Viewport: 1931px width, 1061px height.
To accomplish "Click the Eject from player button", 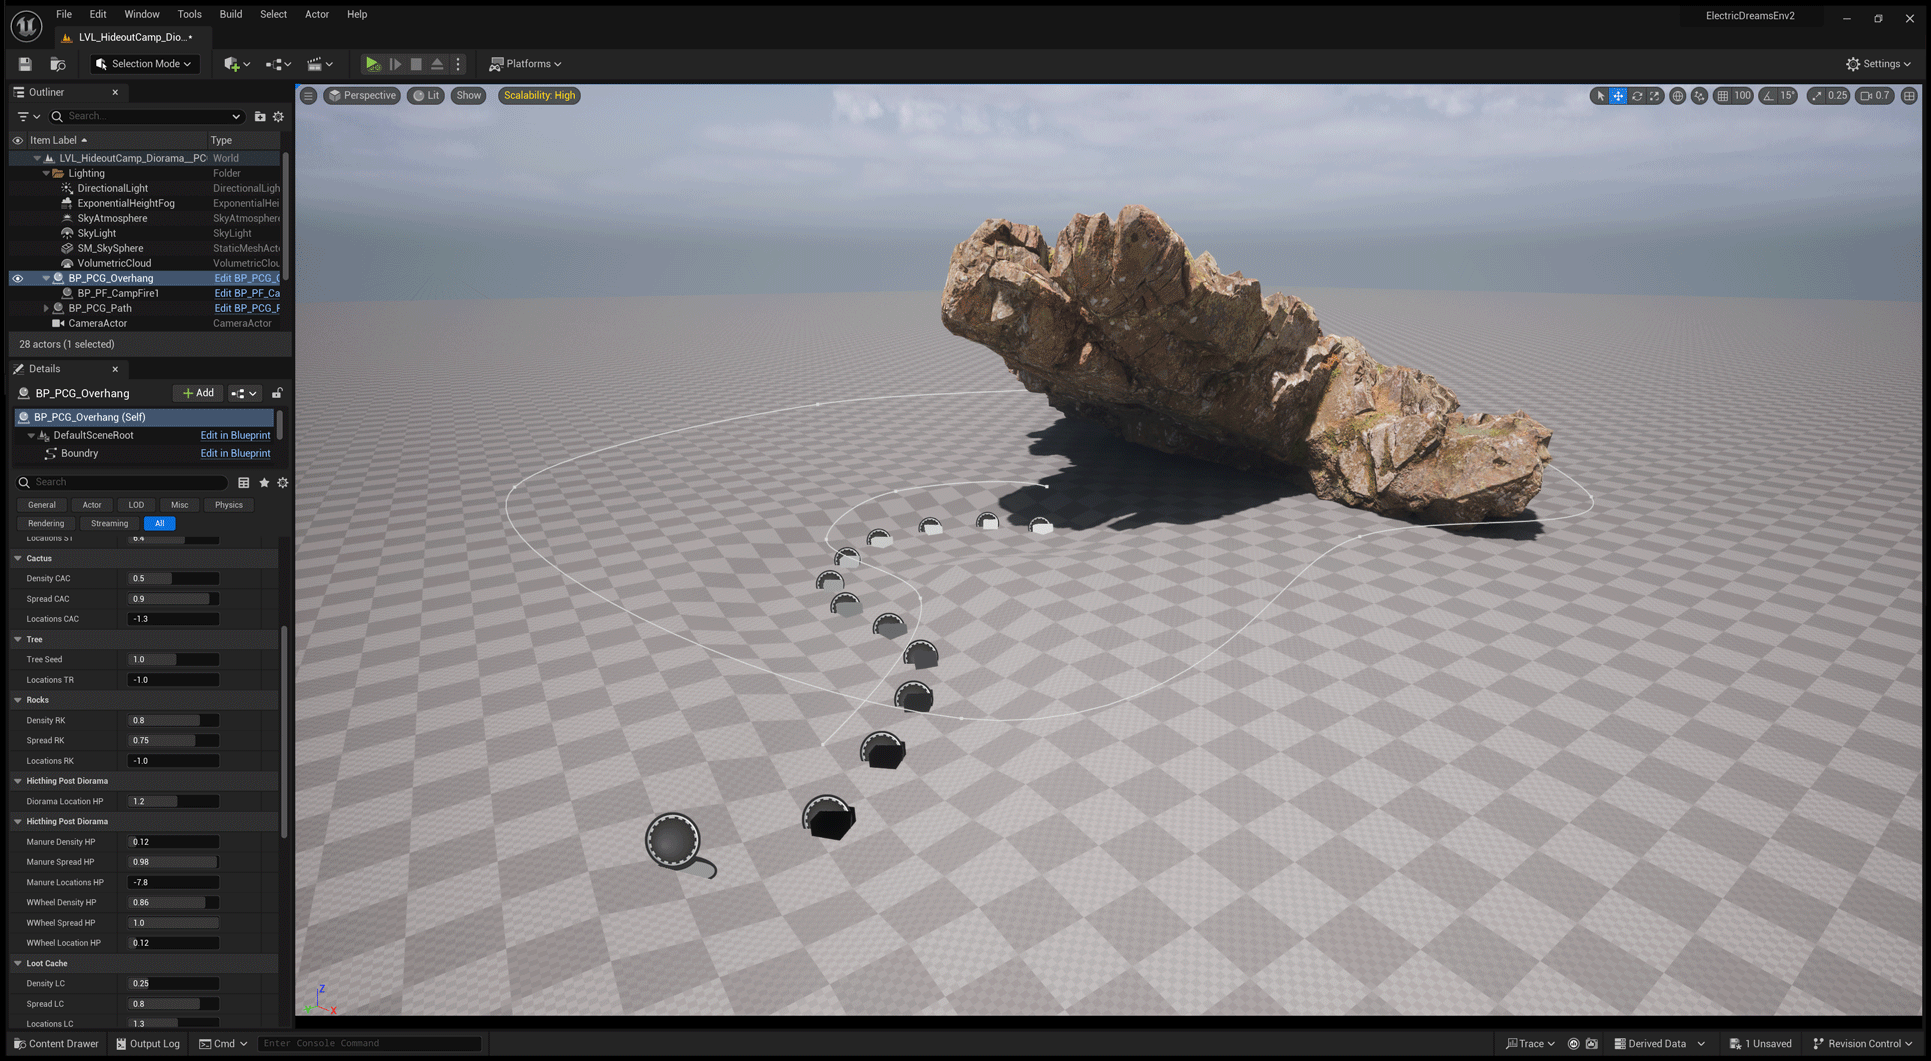I will pyautogui.click(x=437, y=64).
